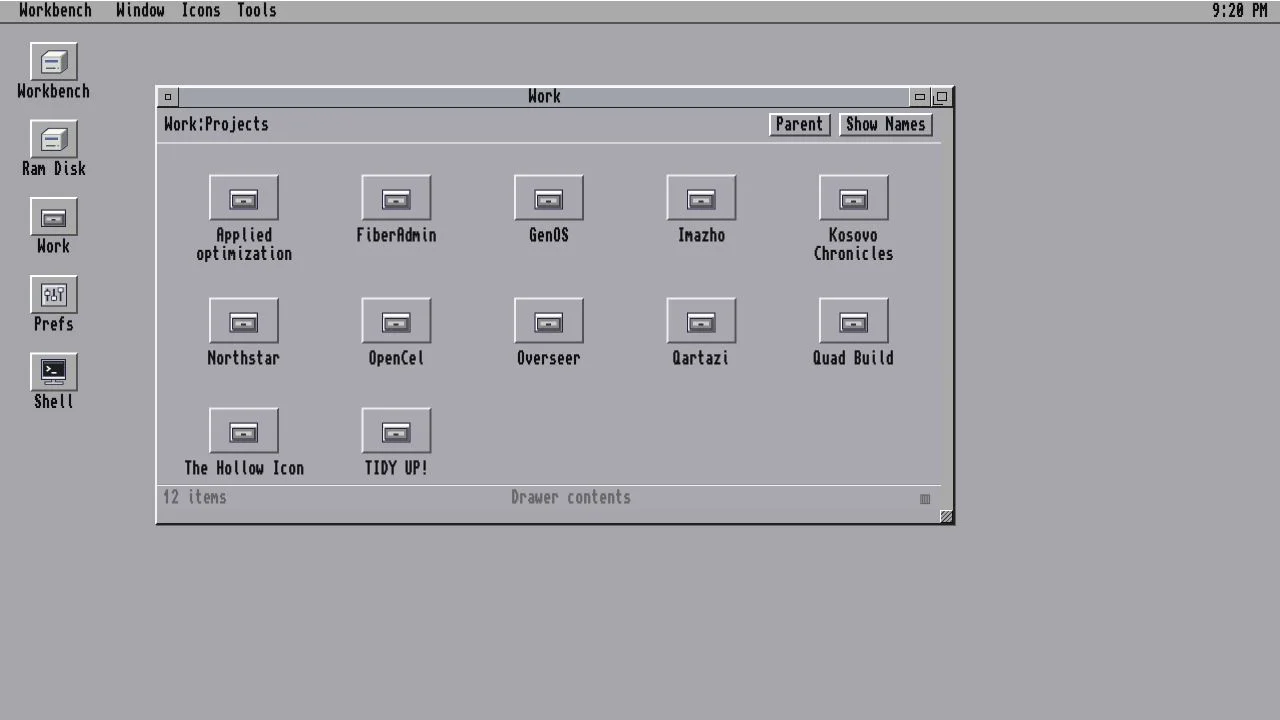Select the GenOS drawer icon

tap(548, 198)
